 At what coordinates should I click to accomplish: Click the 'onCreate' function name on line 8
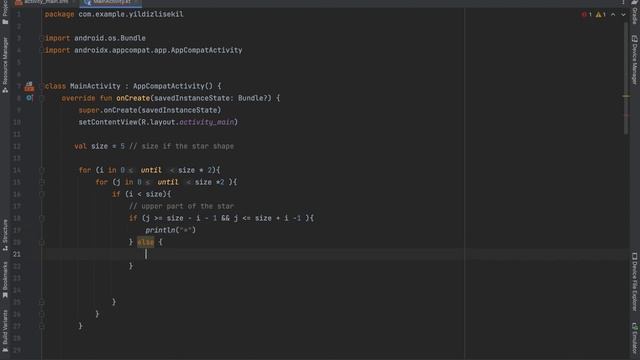pos(133,98)
